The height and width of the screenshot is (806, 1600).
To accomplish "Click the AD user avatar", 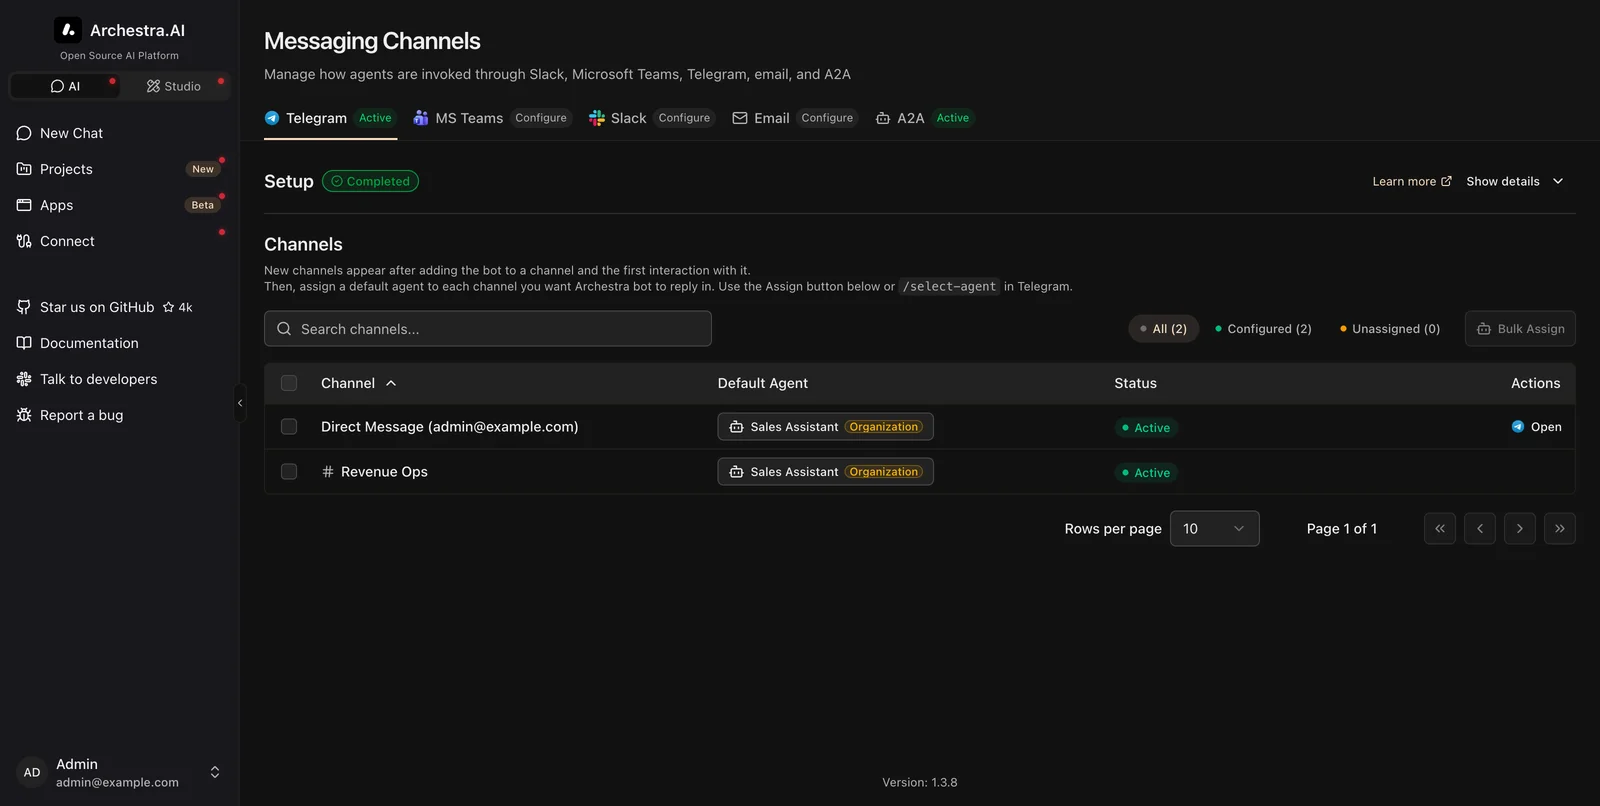I will click(32, 772).
